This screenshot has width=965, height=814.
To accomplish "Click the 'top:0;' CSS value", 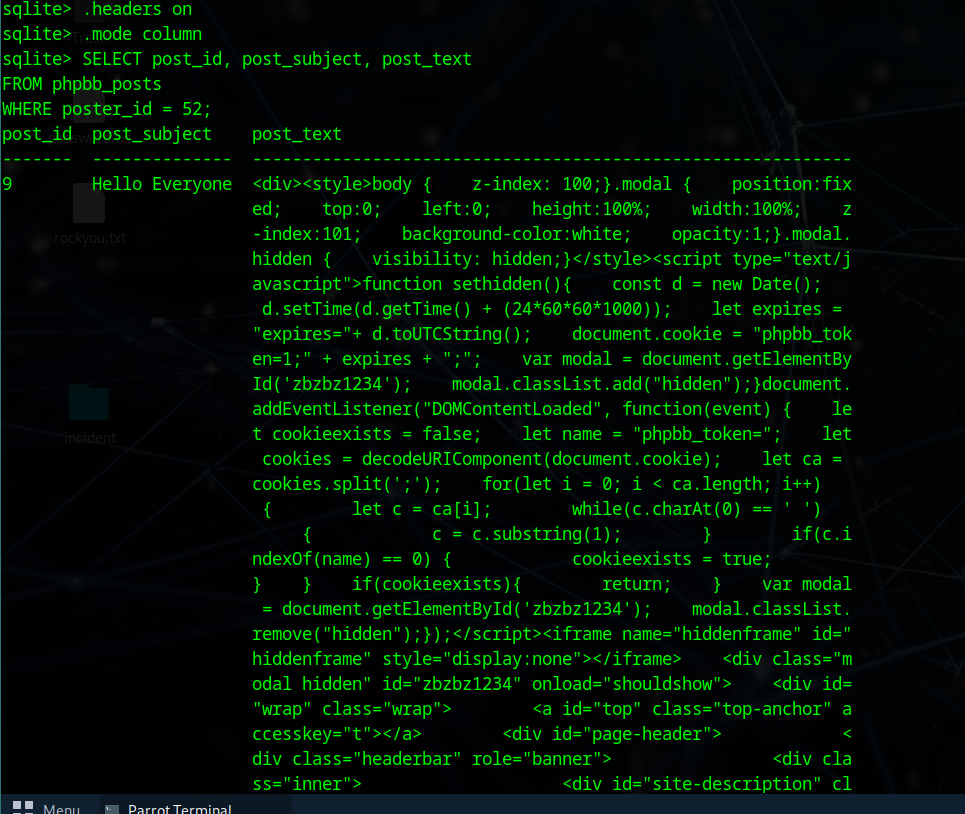I will click(x=352, y=209).
